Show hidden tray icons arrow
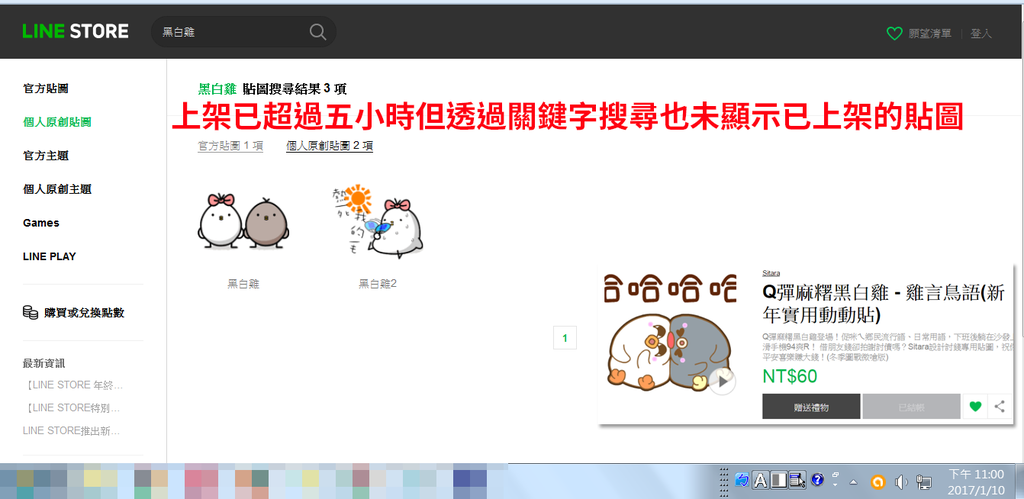 [x=854, y=482]
